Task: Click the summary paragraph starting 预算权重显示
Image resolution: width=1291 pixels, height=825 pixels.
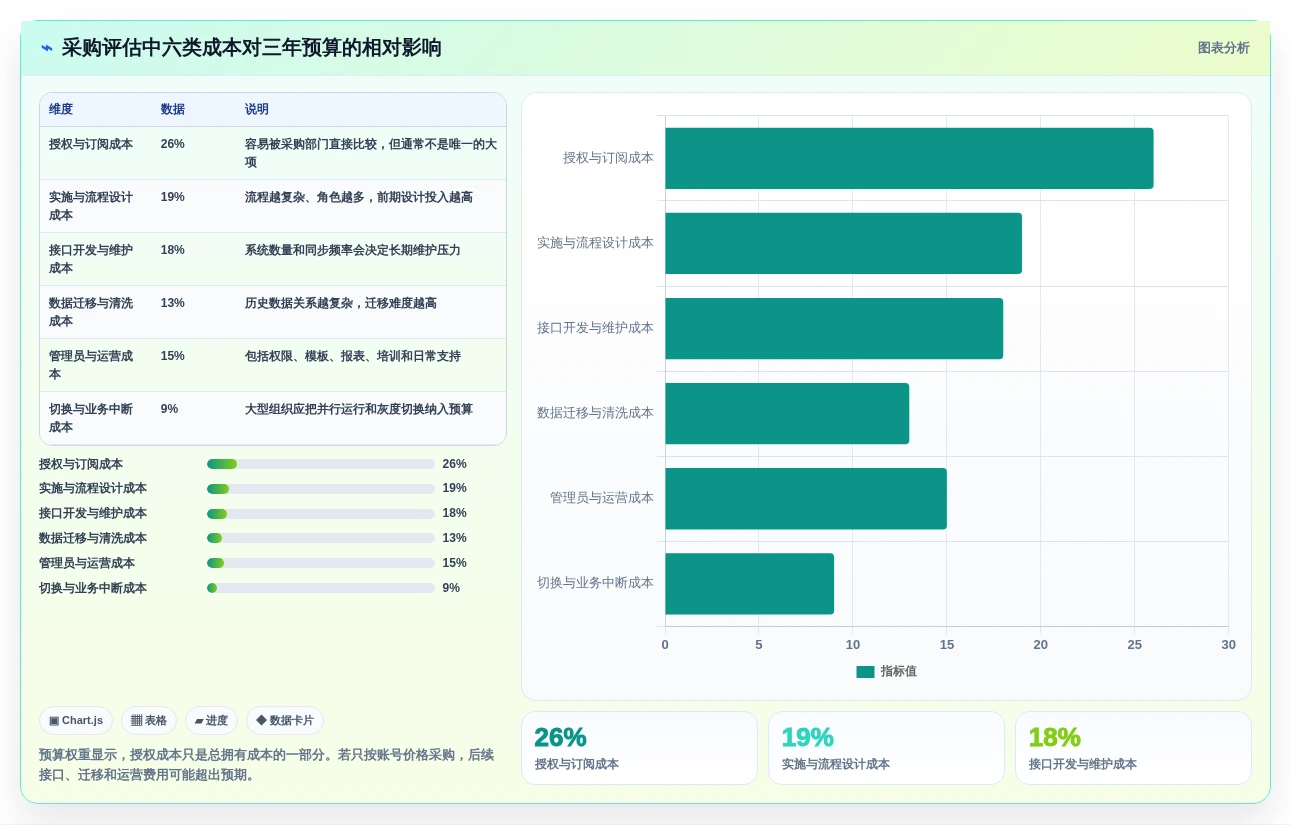Action: [267, 765]
